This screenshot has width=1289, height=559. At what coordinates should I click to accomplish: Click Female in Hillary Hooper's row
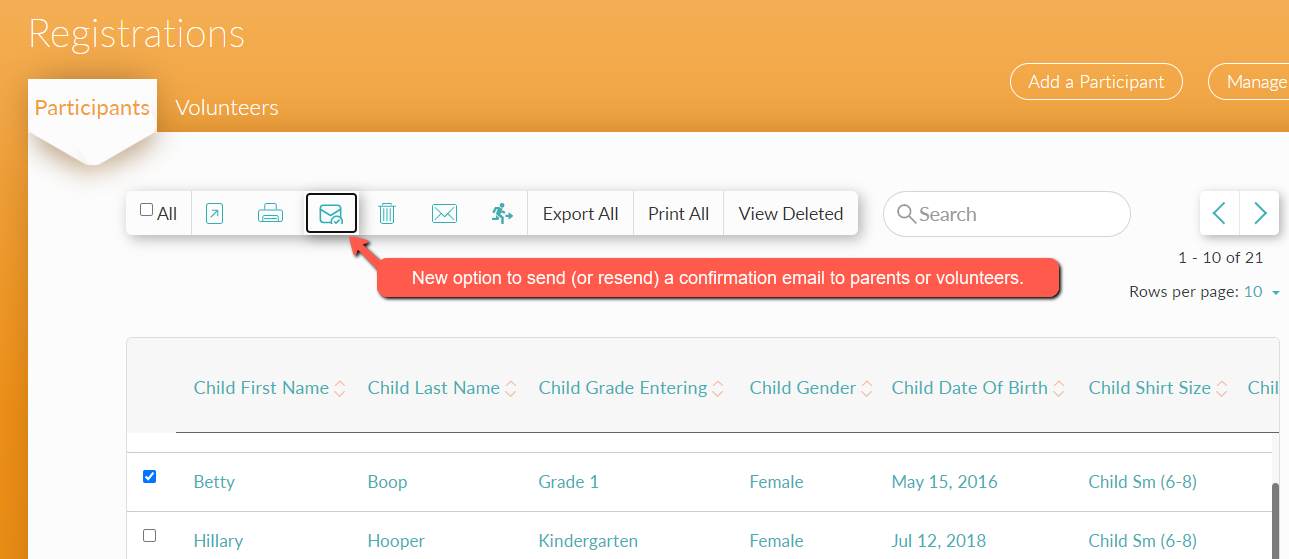pyautogui.click(x=776, y=541)
